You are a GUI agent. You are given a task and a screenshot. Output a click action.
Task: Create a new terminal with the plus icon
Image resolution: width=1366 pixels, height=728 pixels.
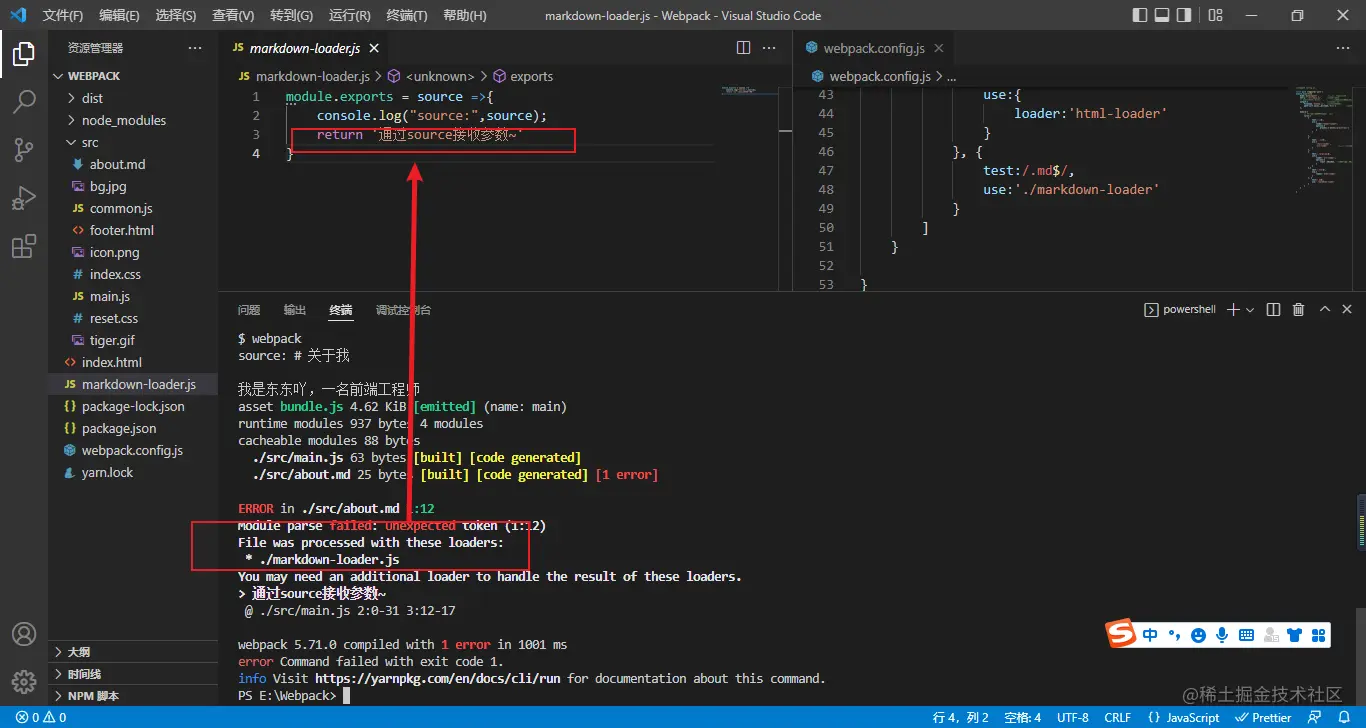coord(1233,310)
